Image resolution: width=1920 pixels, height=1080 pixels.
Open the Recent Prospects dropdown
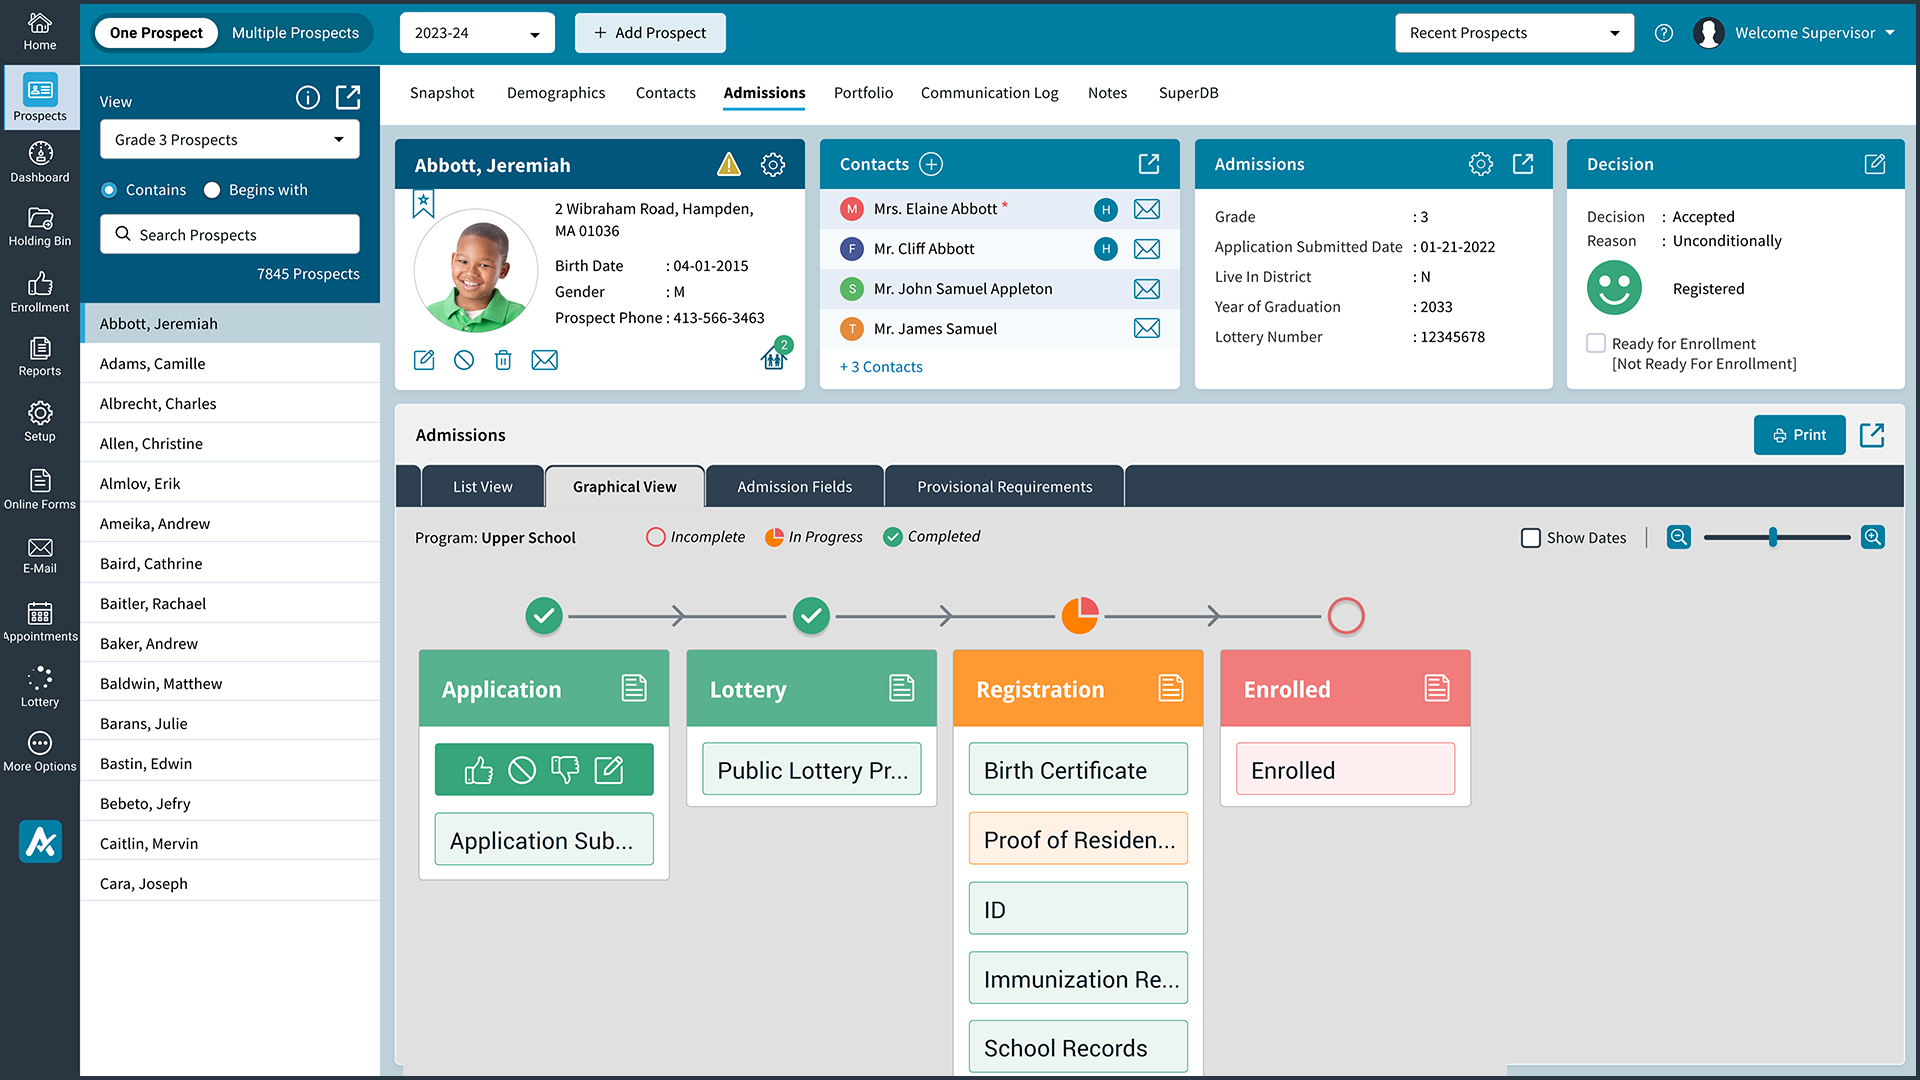(1513, 33)
